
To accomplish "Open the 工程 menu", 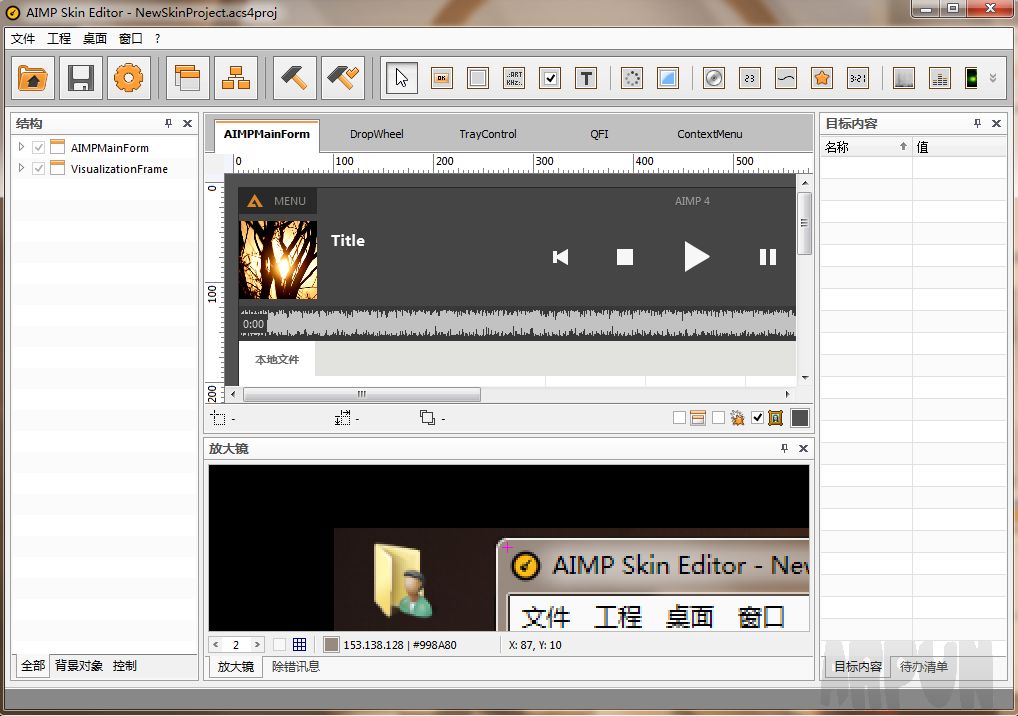I will pos(59,38).
